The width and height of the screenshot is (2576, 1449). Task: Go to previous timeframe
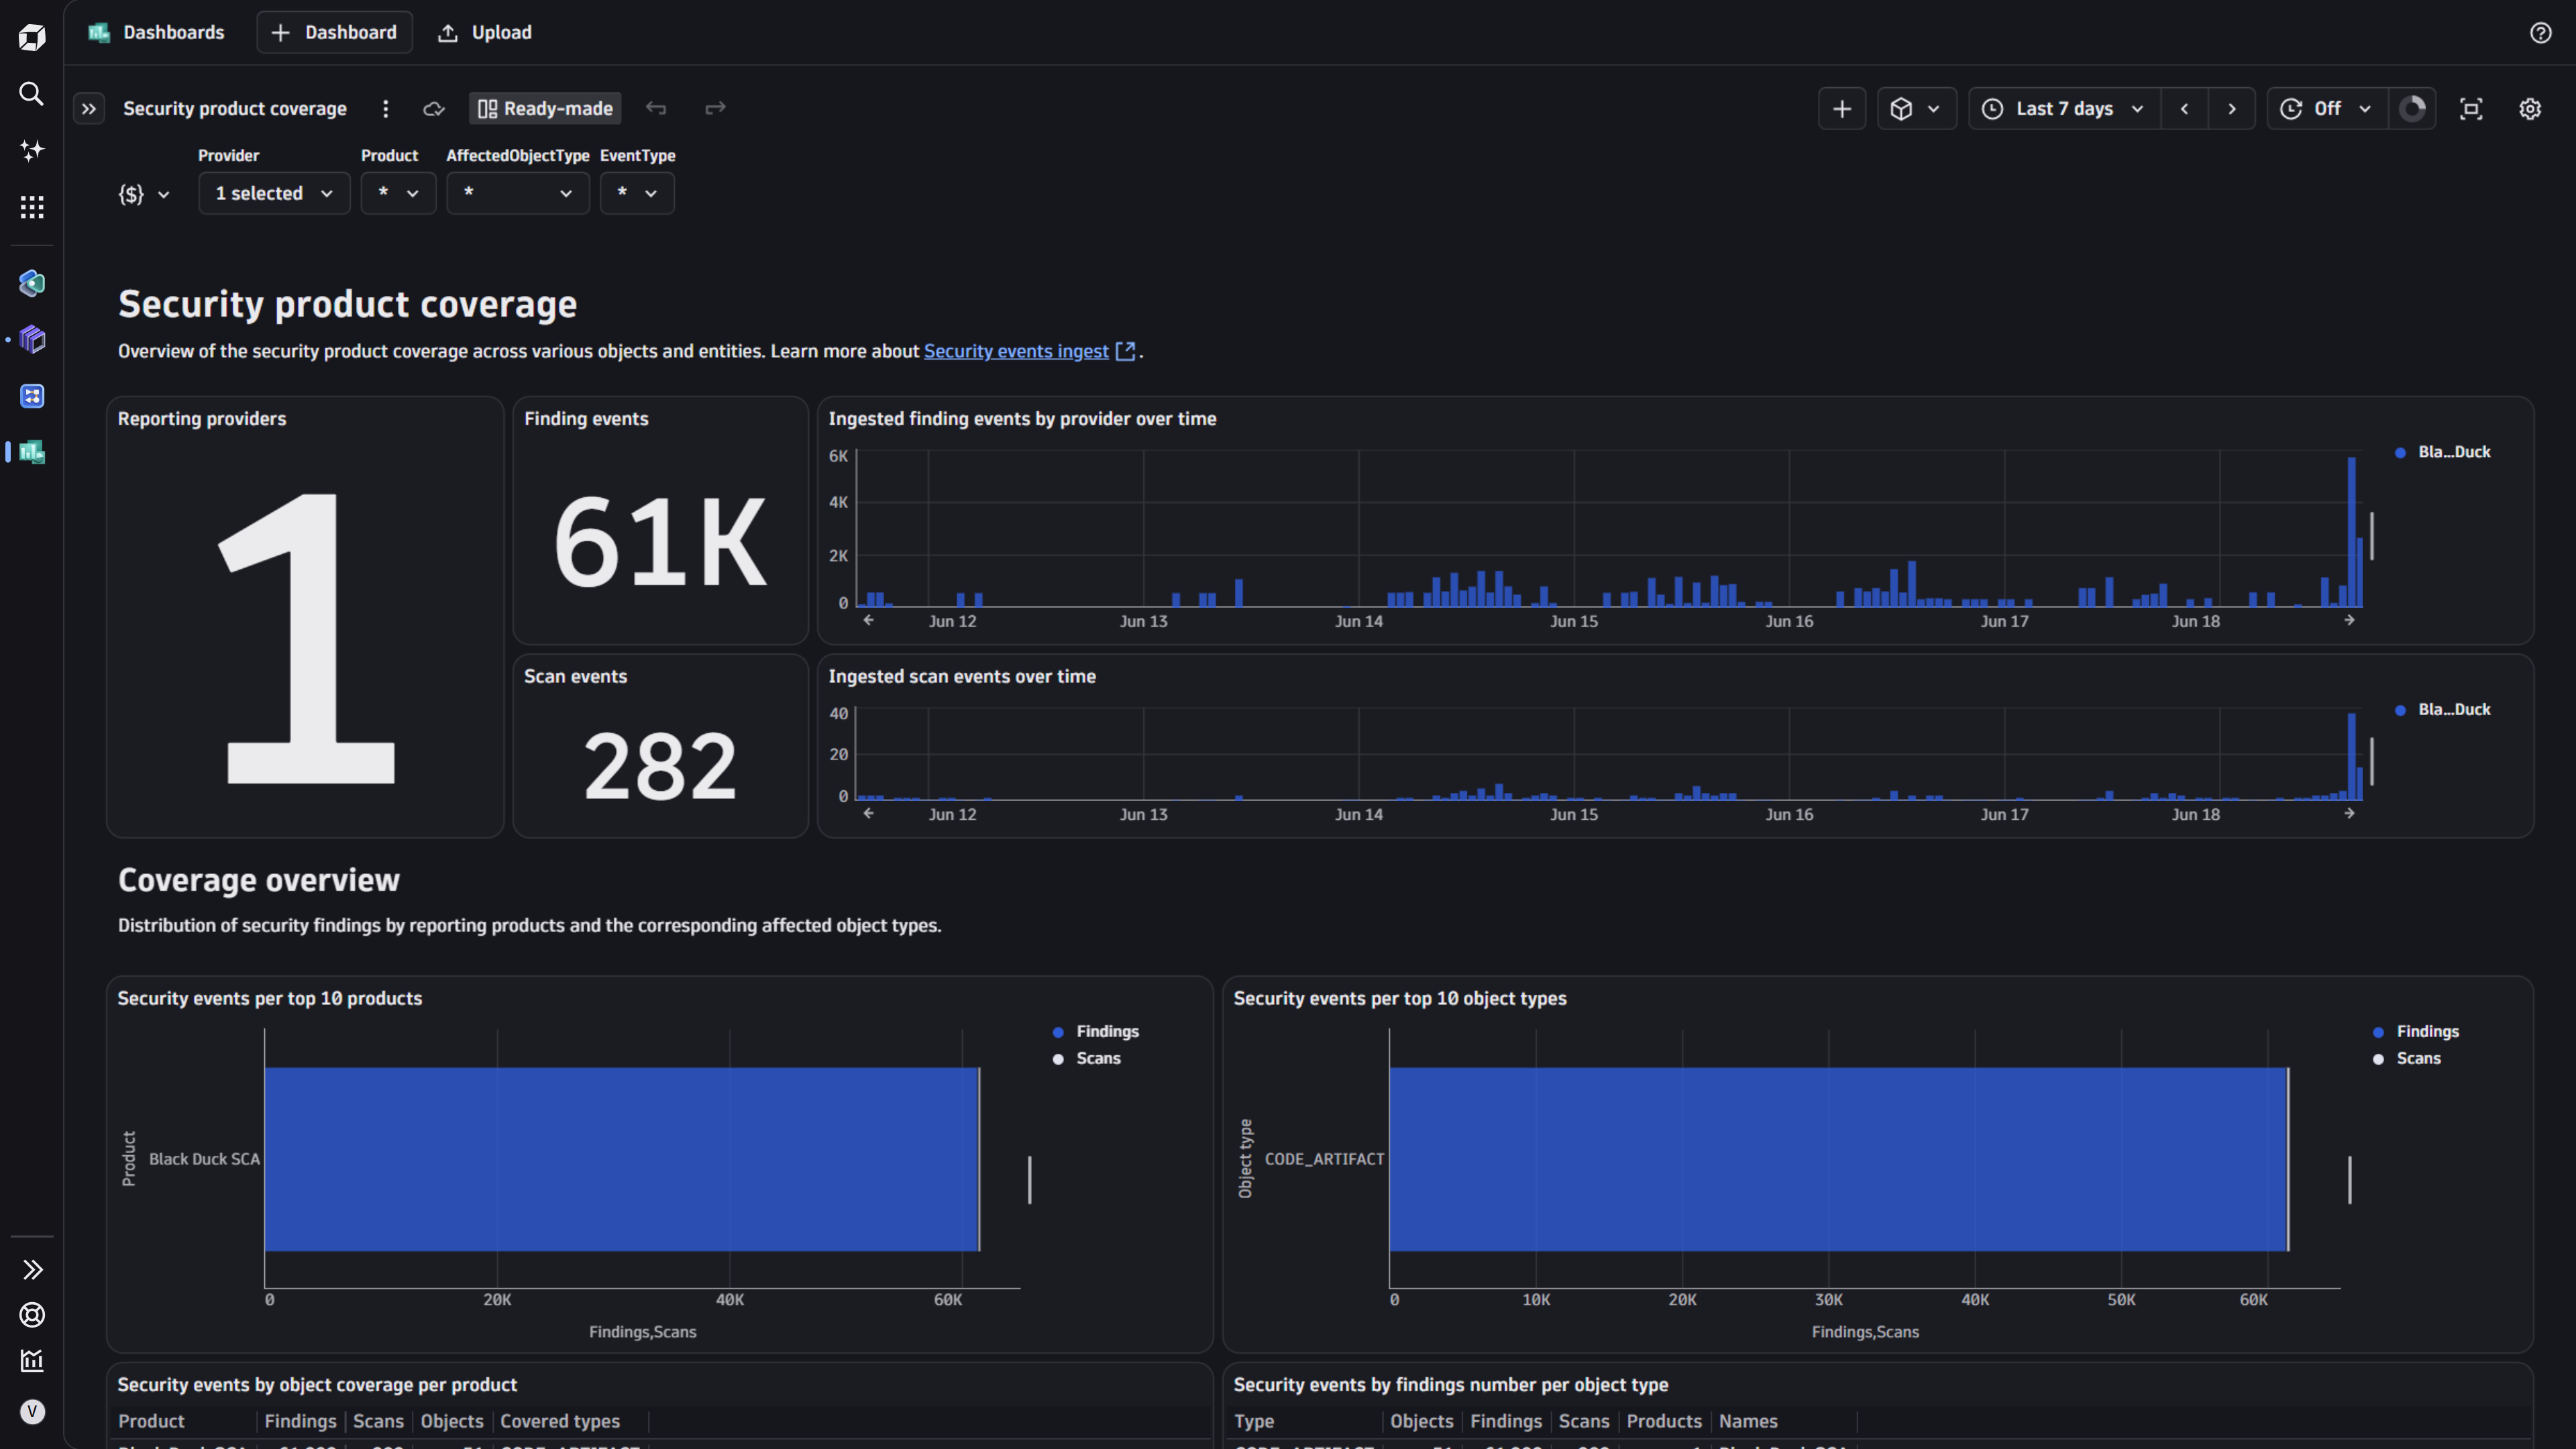[2184, 109]
